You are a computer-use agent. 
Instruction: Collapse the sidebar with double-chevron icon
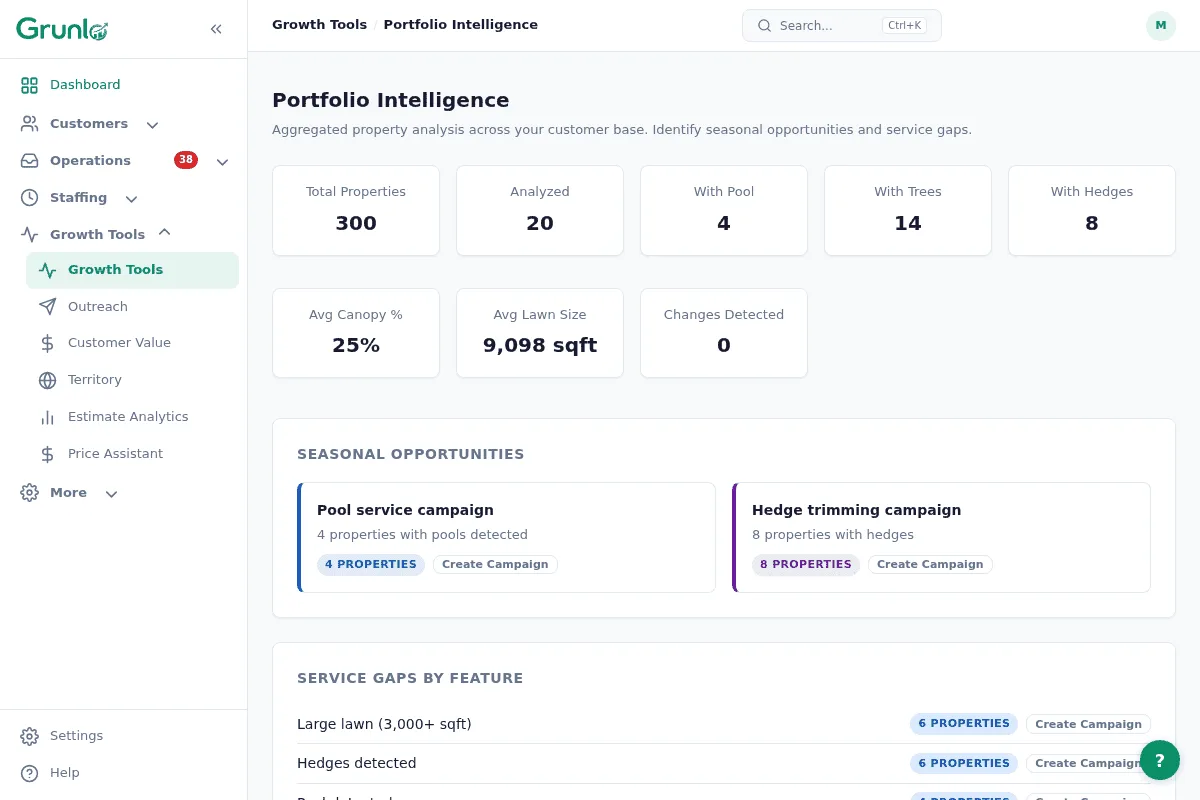[216, 29]
